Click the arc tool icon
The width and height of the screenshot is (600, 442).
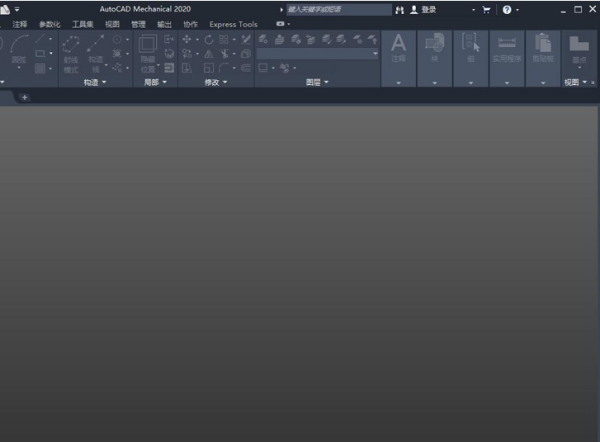pyautogui.click(x=20, y=44)
